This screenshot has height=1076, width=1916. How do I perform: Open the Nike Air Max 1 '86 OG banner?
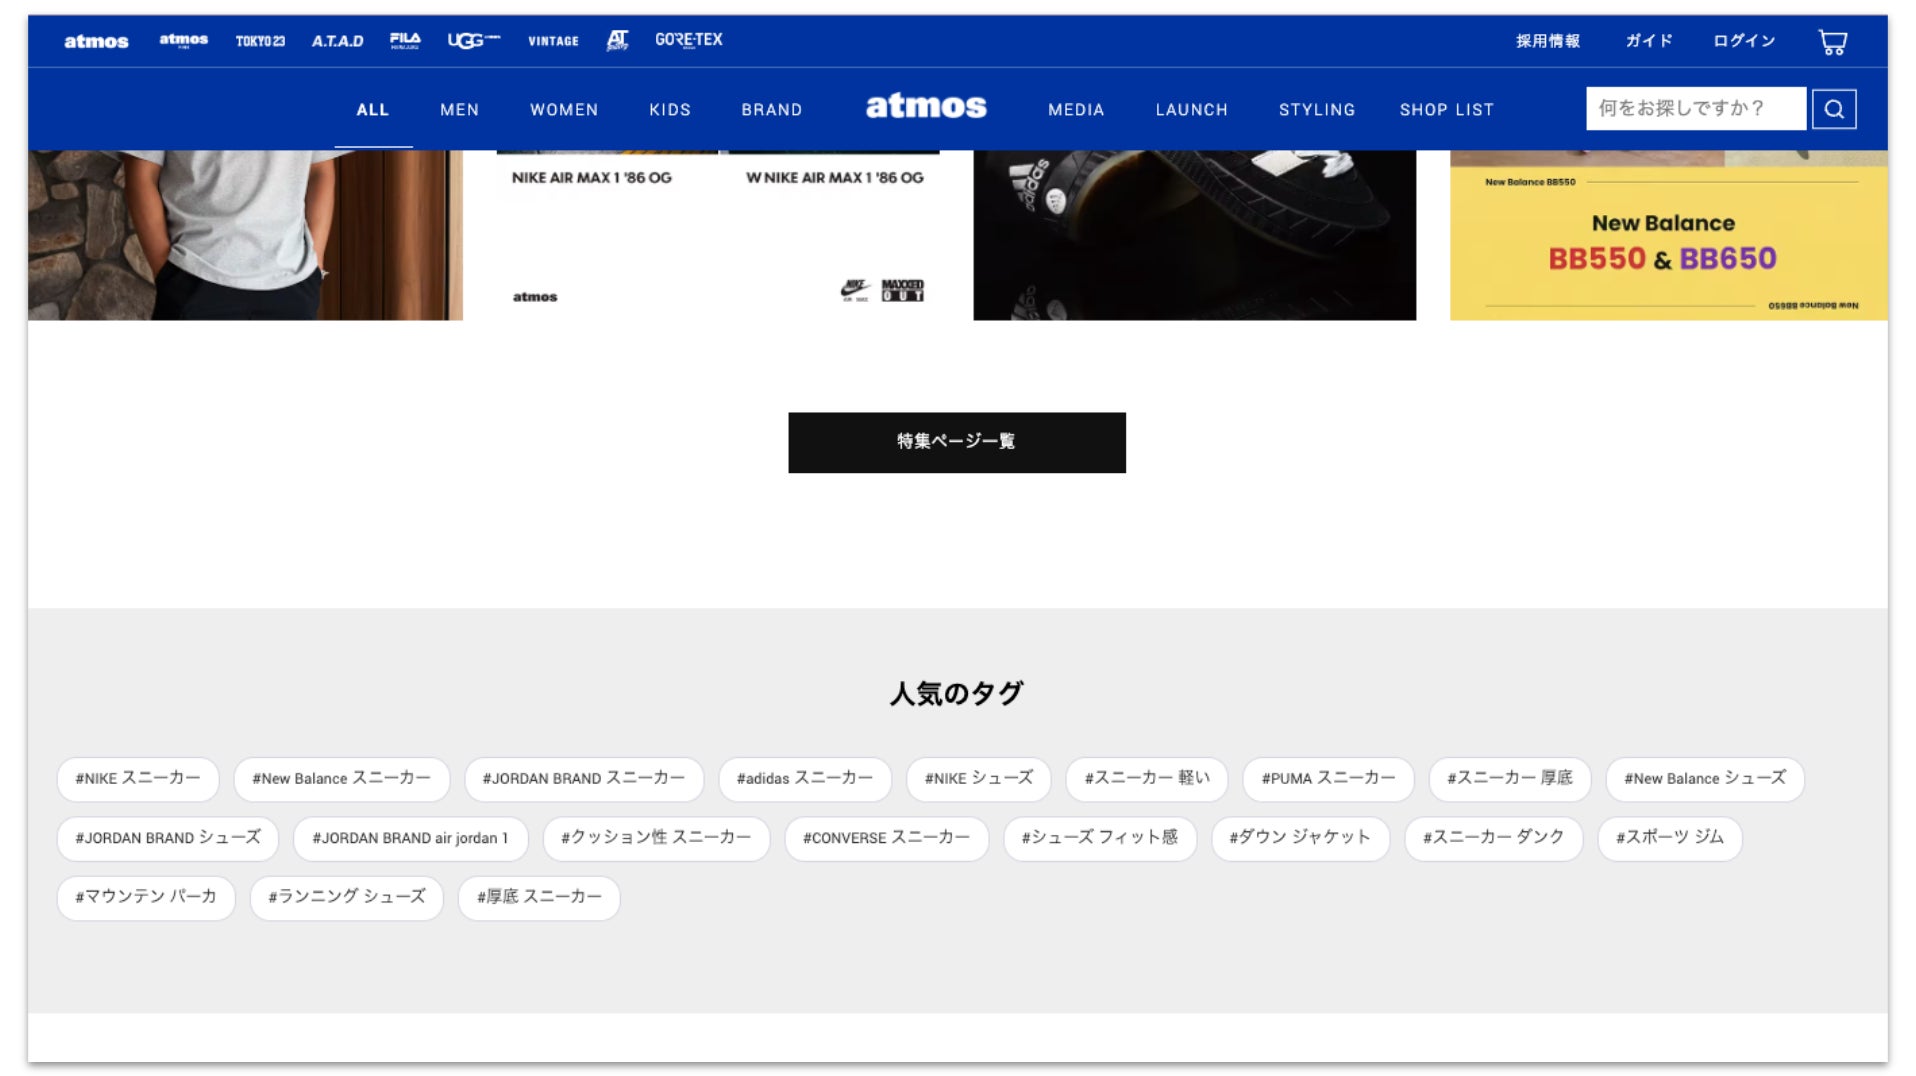(718, 235)
